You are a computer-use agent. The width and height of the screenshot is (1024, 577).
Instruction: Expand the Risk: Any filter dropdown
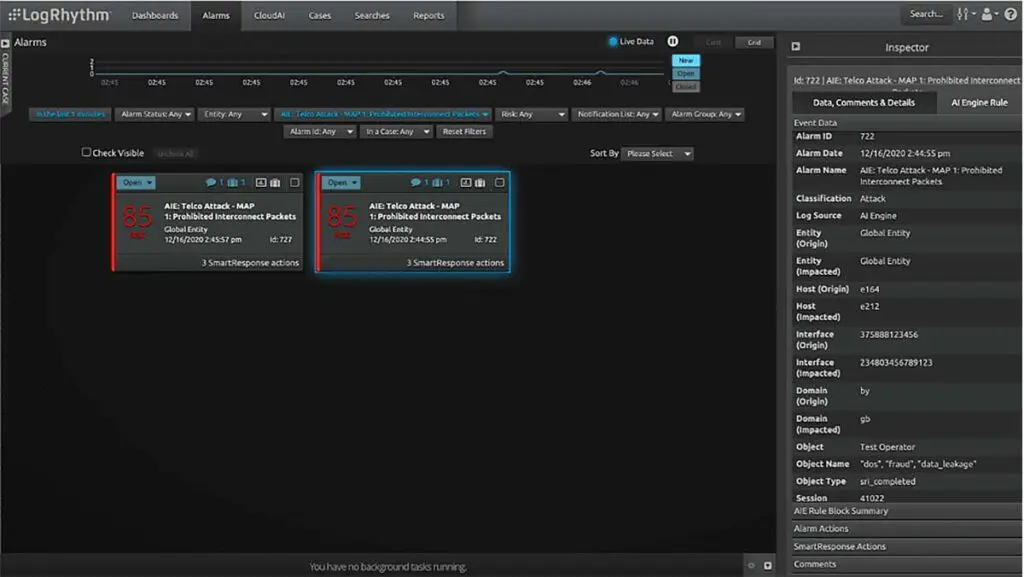tap(532, 114)
